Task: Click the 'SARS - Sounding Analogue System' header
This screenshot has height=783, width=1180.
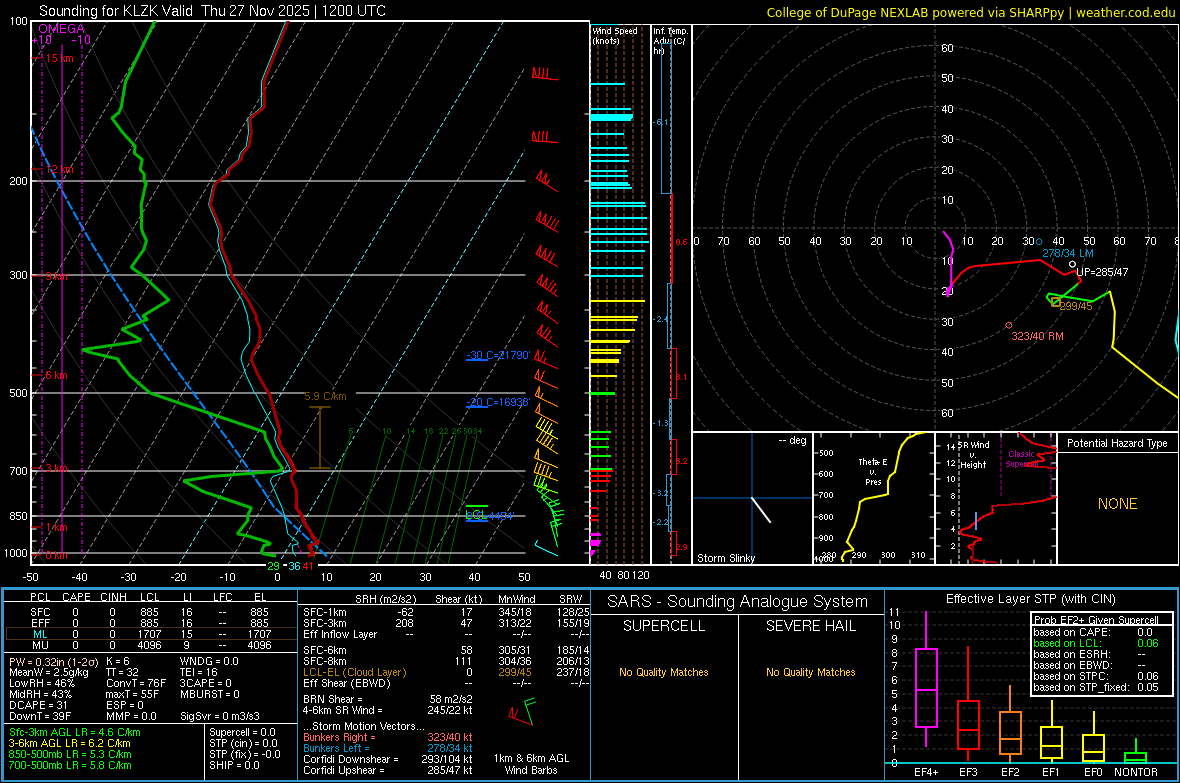Action: [737, 602]
